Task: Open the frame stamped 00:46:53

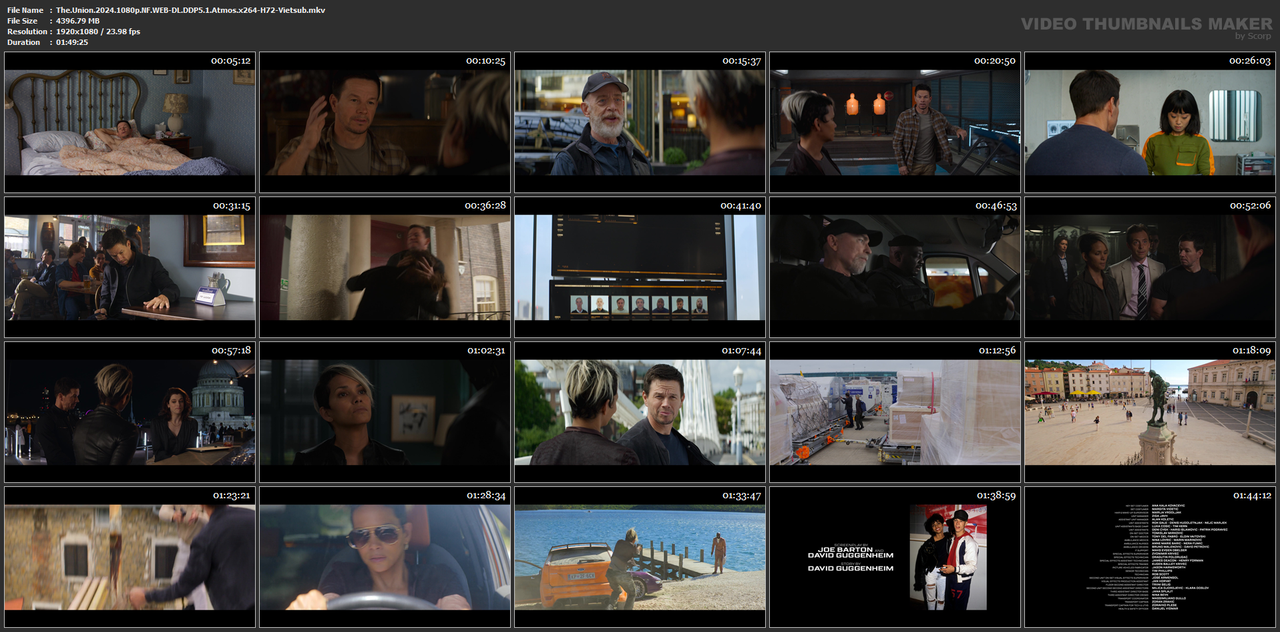Action: click(895, 267)
